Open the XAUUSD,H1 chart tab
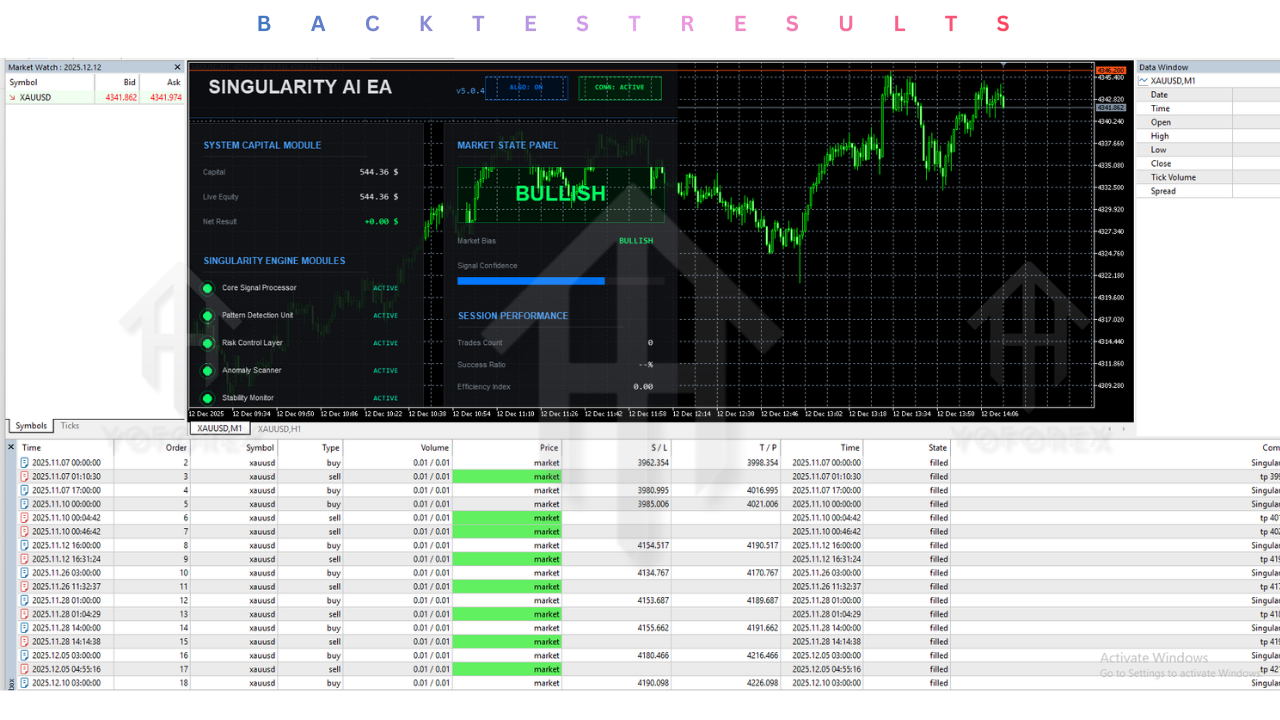The image size is (1280, 720). pos(279,428)
